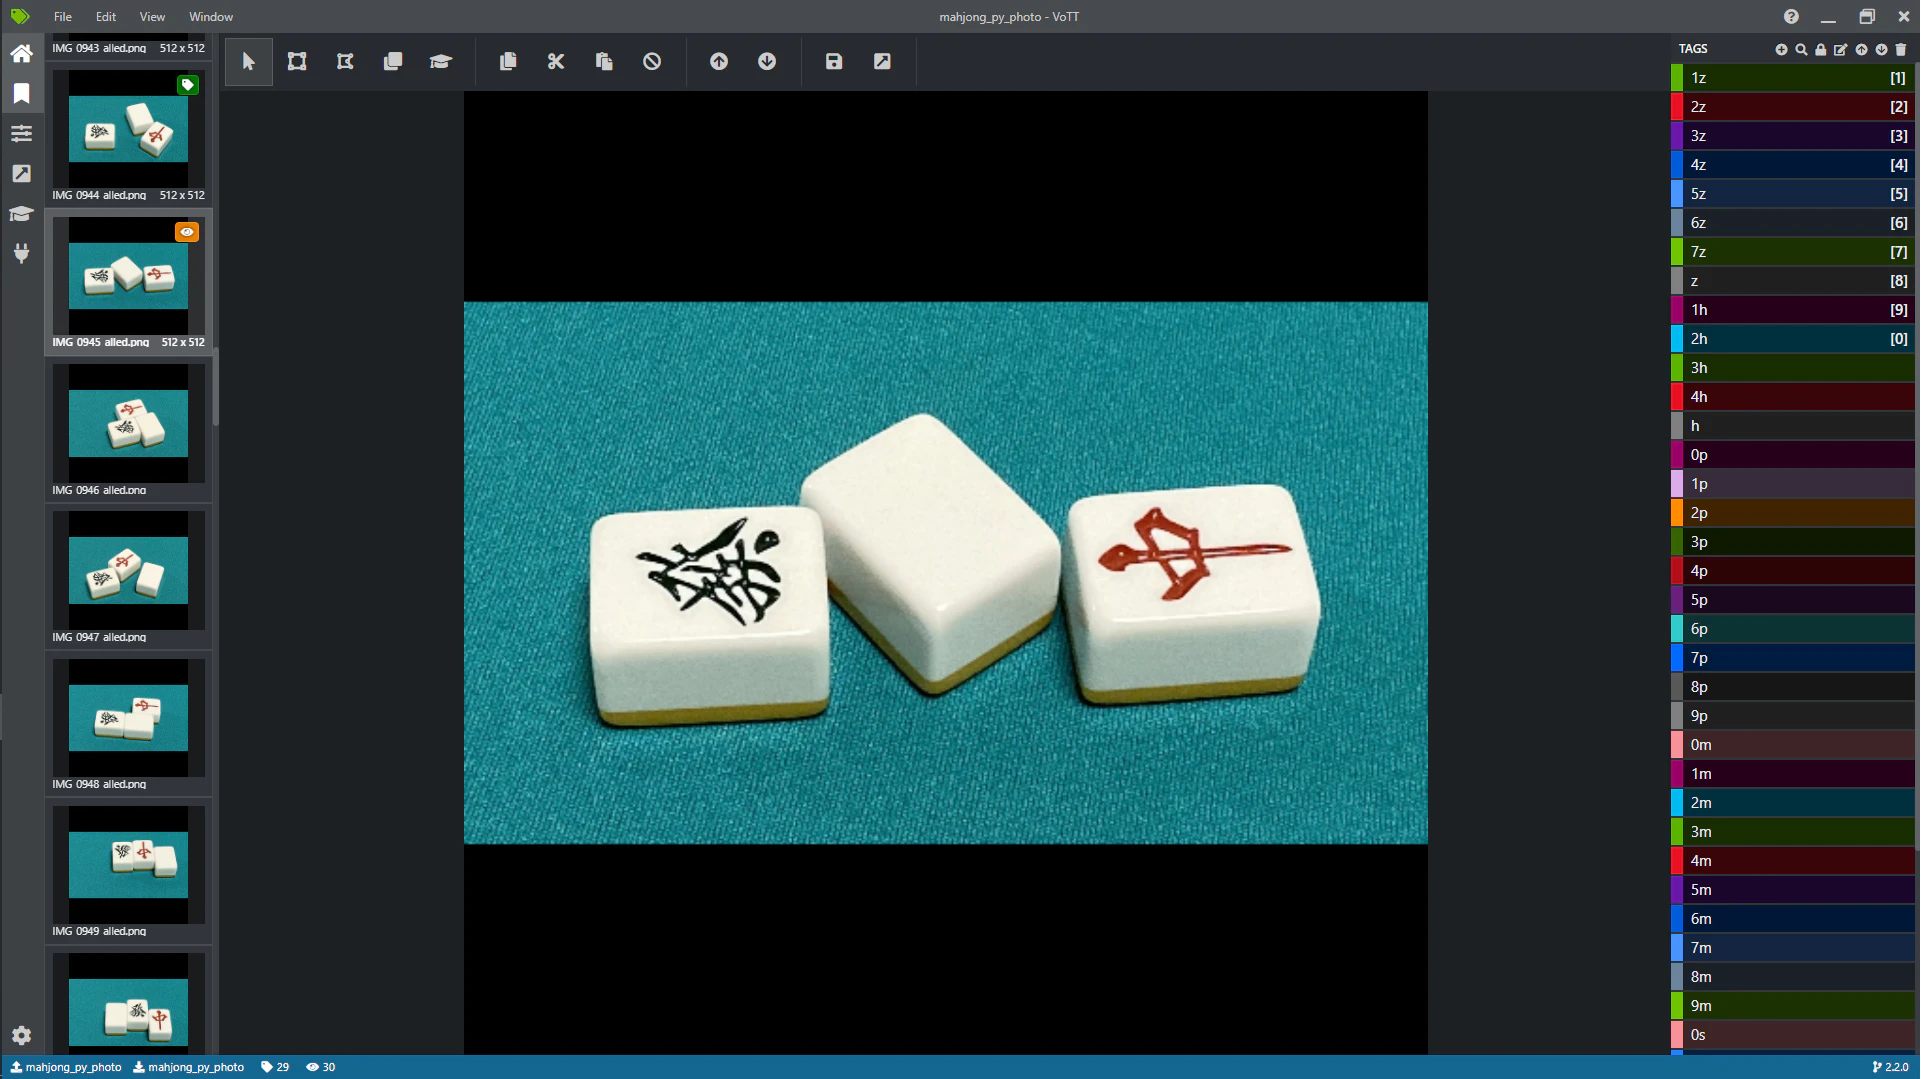
Task: Add new tag with plus icon
Action: (x=1782, y=49)
